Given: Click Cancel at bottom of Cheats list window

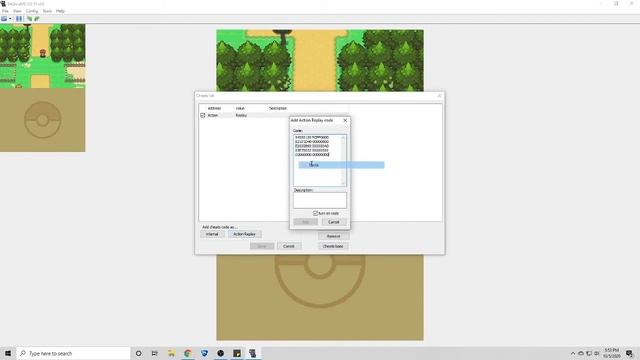Looking at the screenshot, I should pos(289,246).
